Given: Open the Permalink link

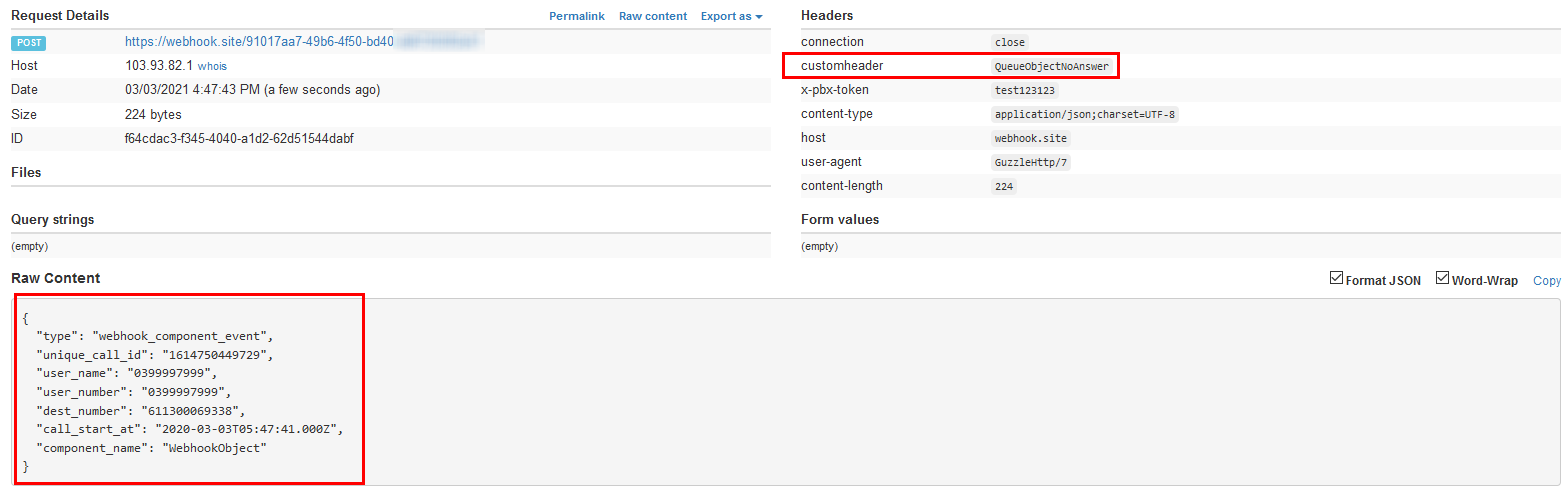Looking at the screenshot, I should [x=577, y=16].
